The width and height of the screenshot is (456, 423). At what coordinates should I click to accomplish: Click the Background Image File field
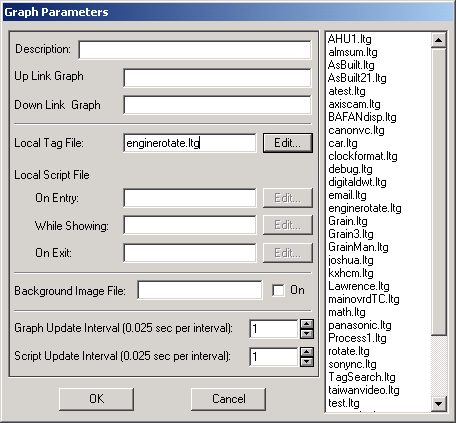(x=200, y=290)
